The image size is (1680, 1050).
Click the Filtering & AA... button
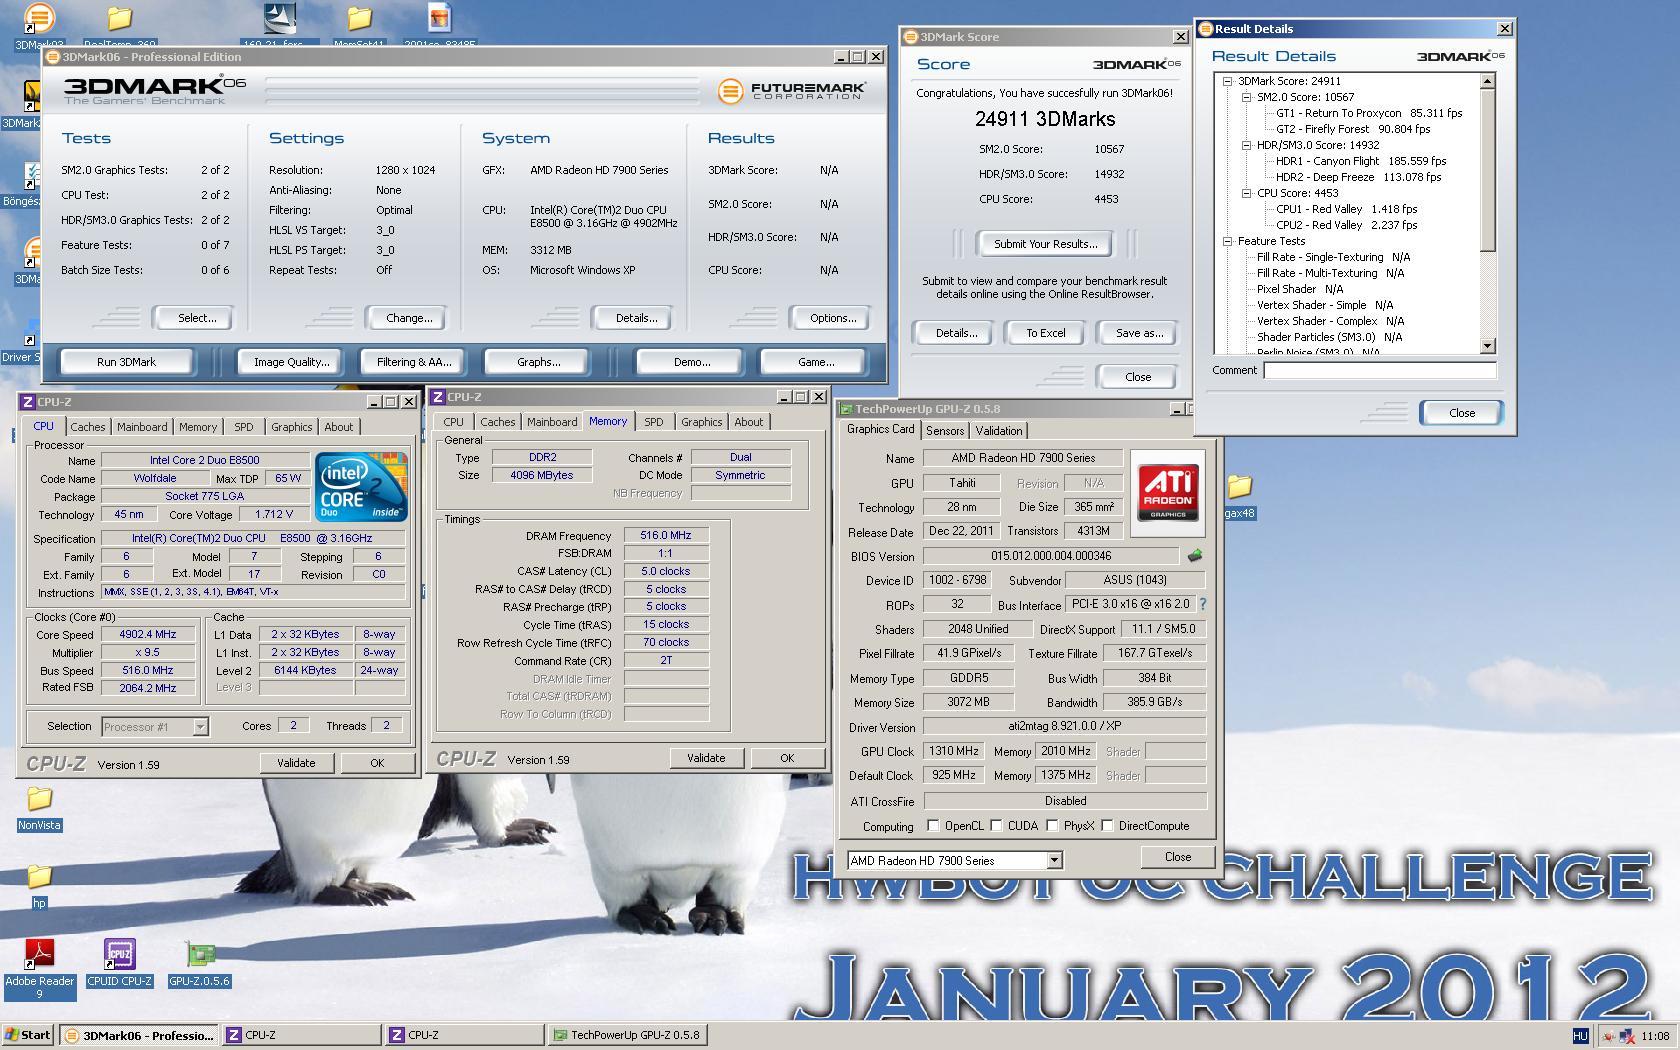coord(414,362)
